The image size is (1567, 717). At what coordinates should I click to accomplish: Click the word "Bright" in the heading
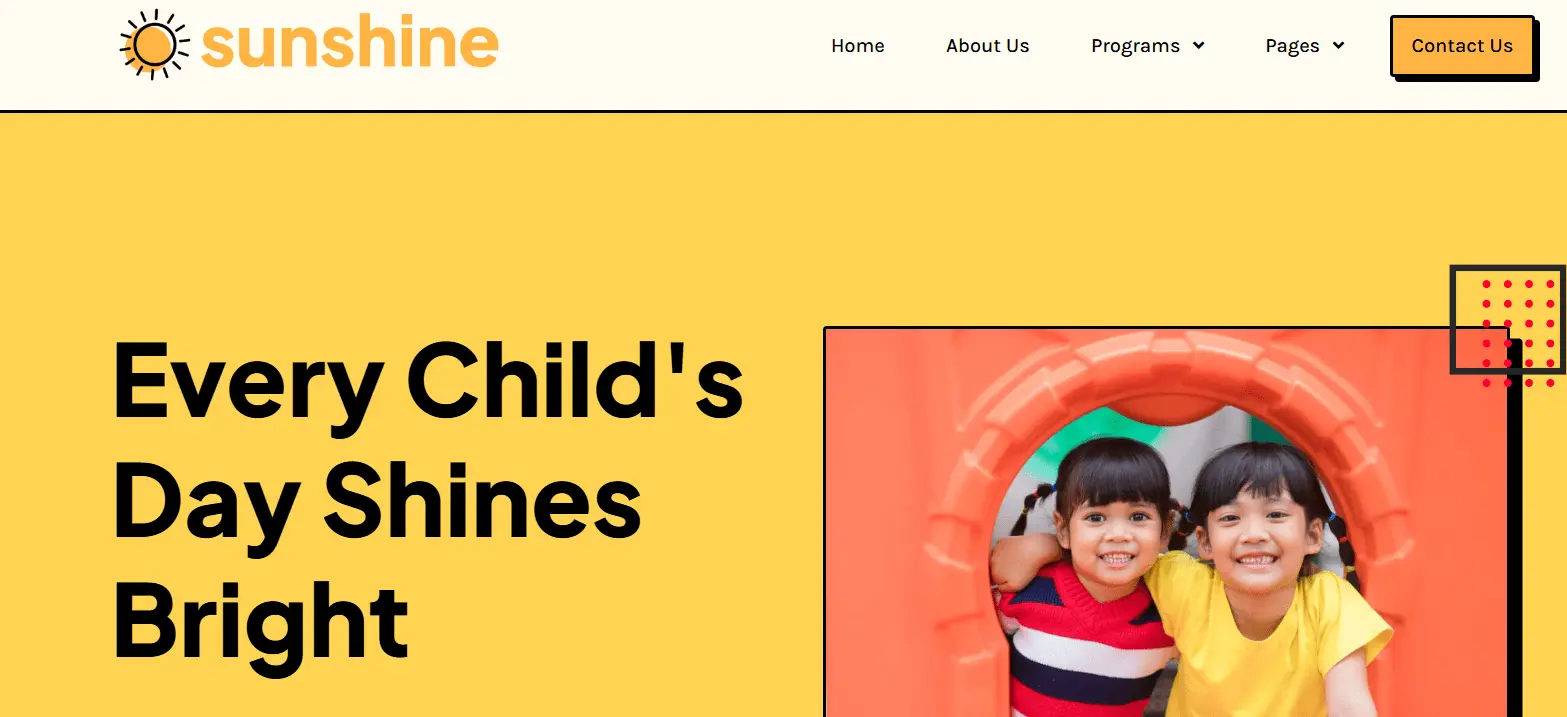(261, 620)
